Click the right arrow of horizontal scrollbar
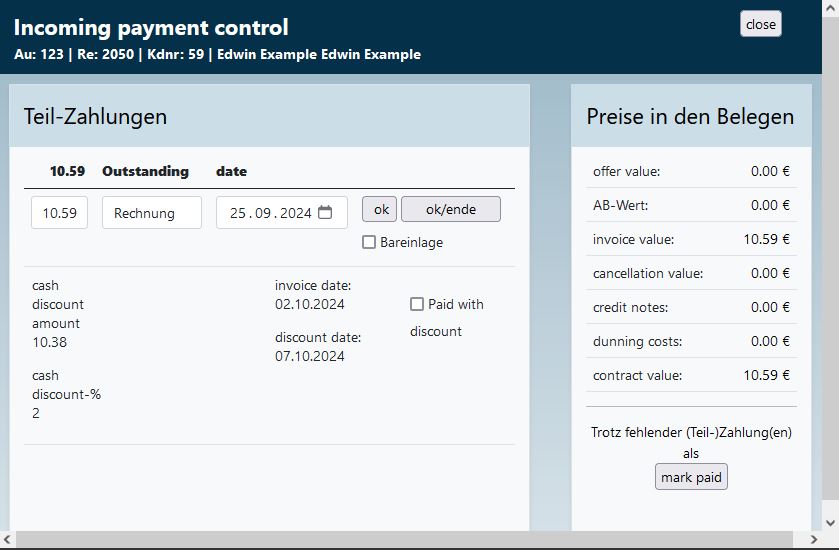839x550 pixels. click(x=814, y=540)
